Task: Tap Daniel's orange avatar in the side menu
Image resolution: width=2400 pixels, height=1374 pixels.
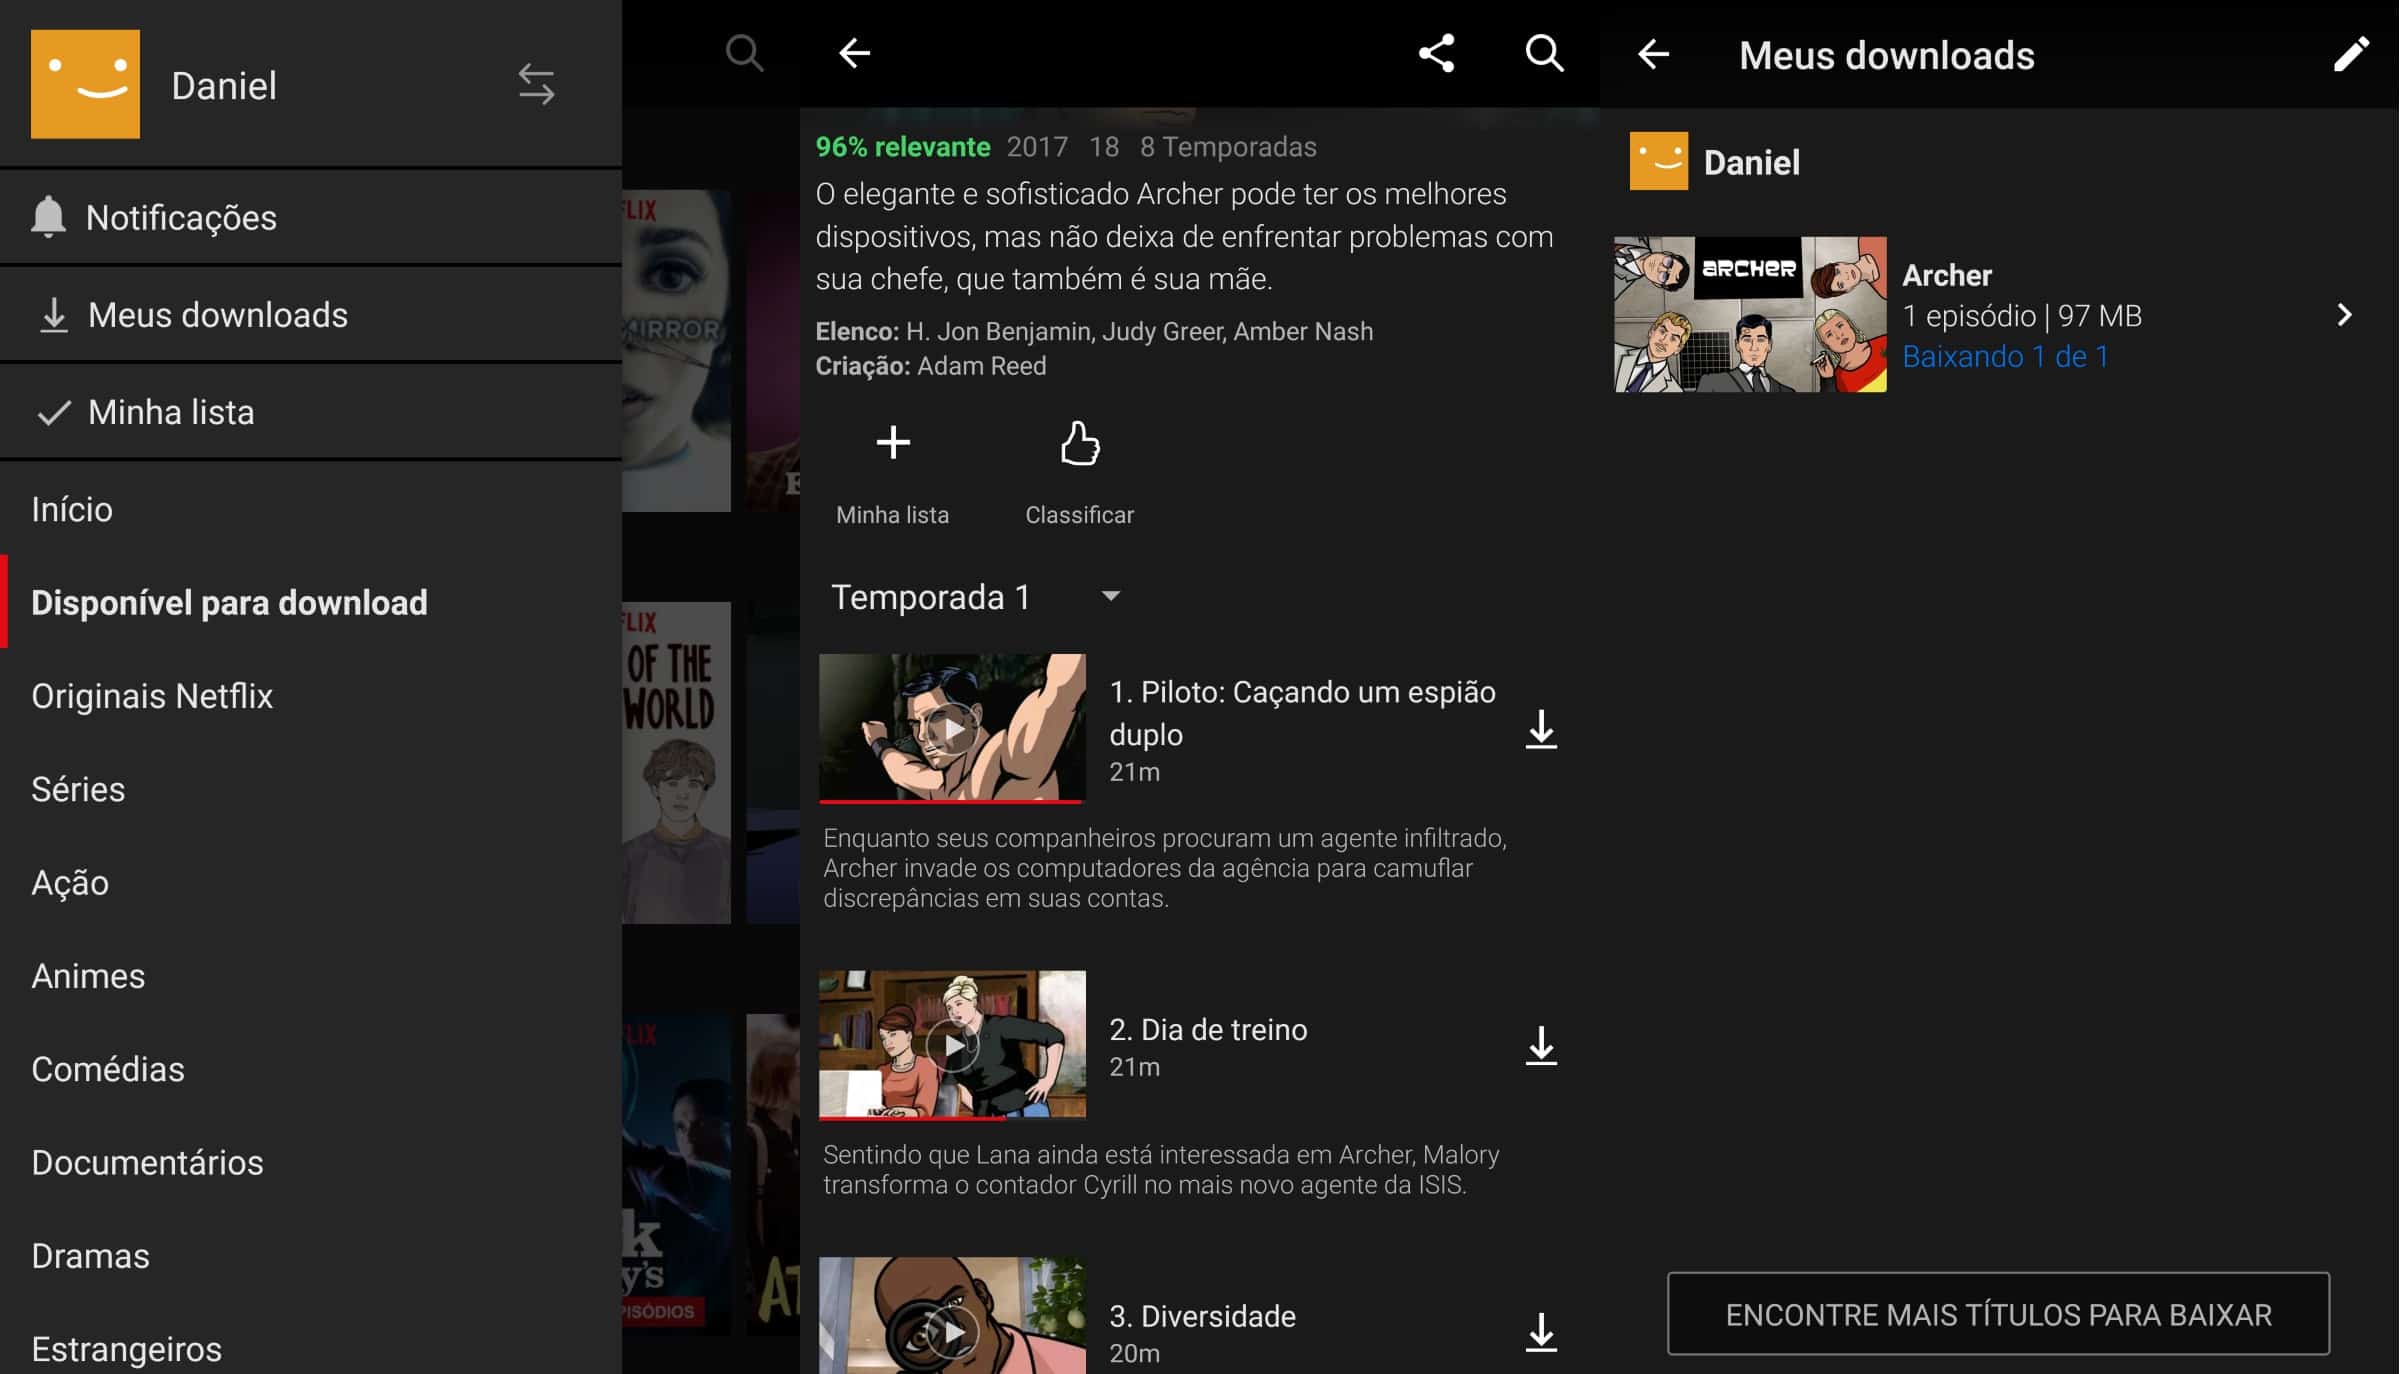Action: [x=85, y=84]
